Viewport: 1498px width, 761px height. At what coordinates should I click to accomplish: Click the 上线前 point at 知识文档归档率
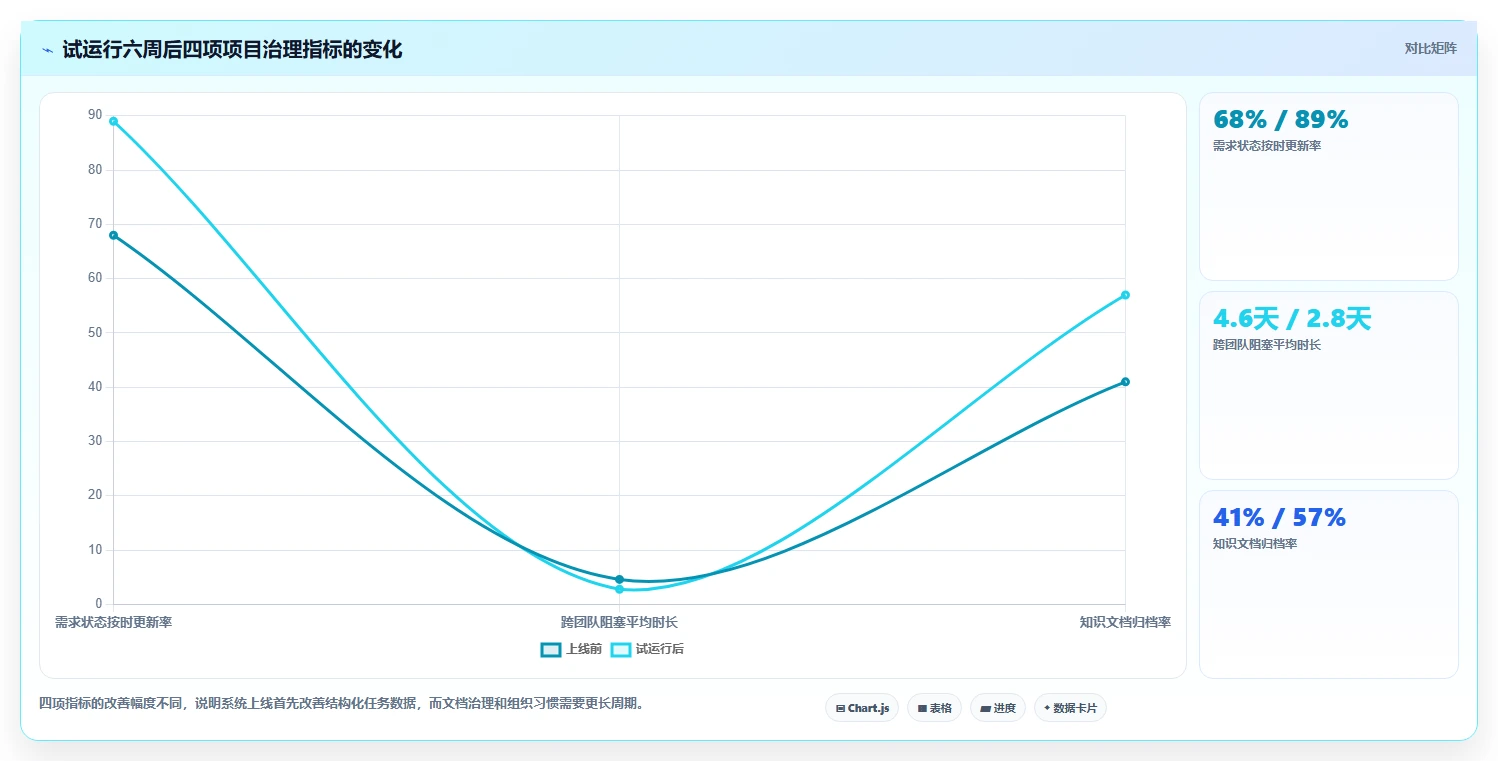point(1125,381)
